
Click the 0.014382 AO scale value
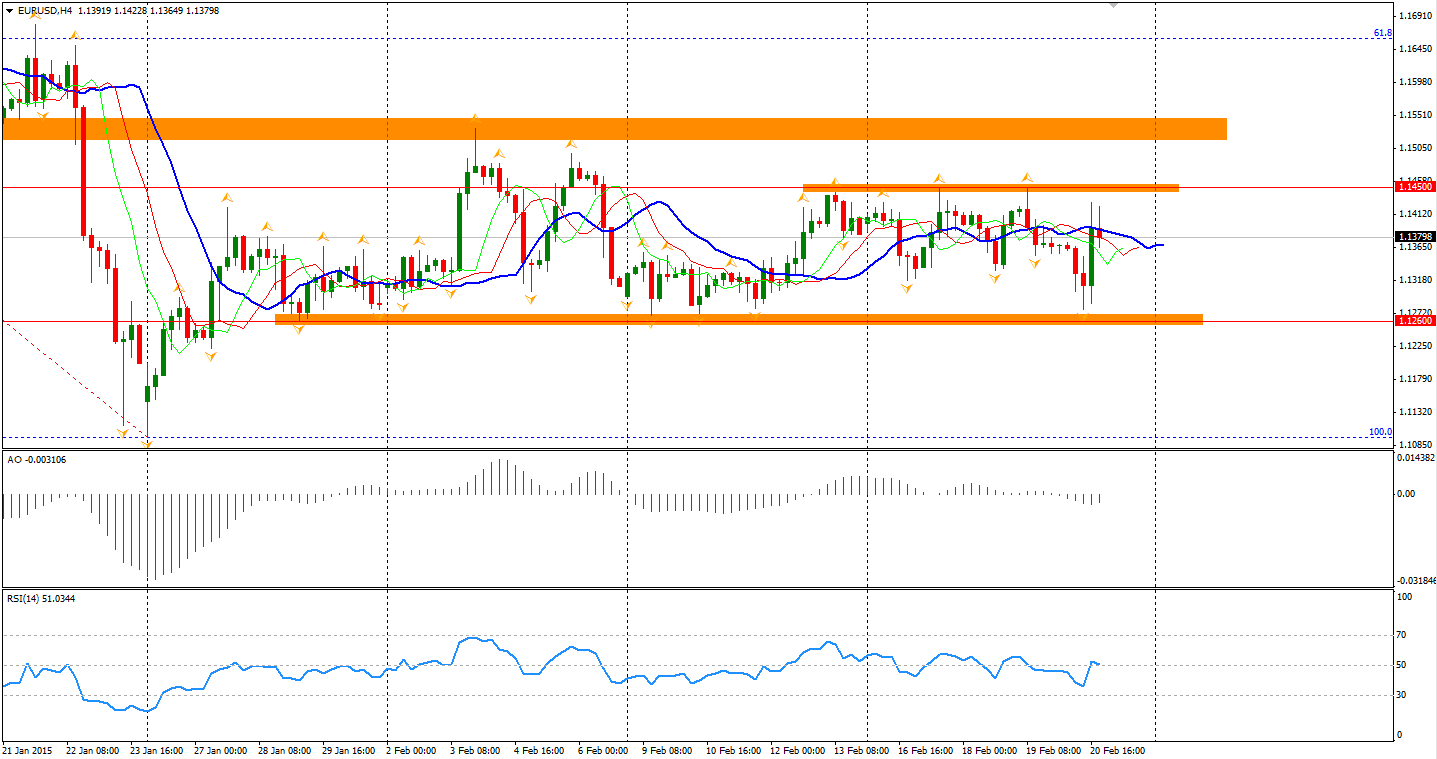click(1416, 457)
